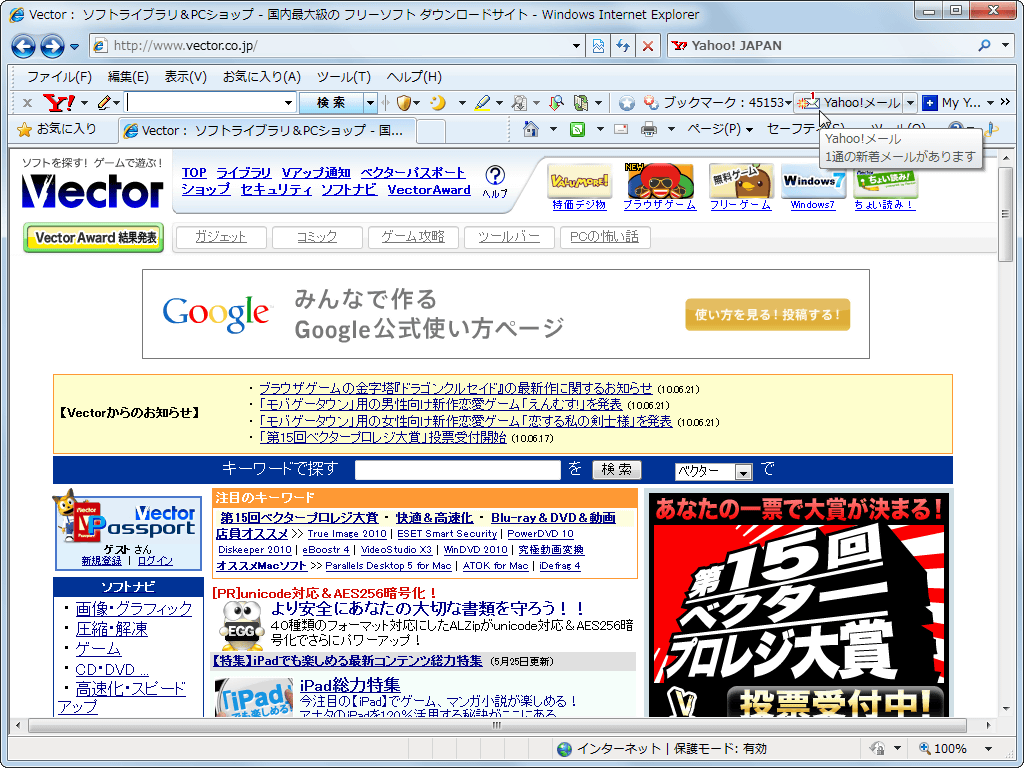Open the search provider dropdown beside the magnifier

click(x=1006, y=46)
